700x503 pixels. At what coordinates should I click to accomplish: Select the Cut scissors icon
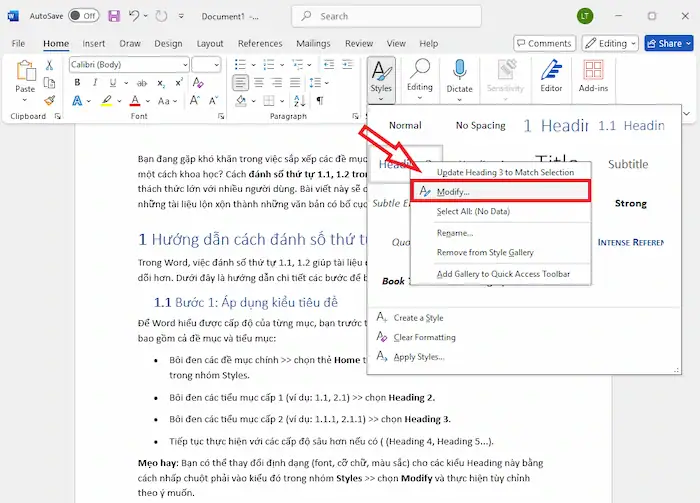[x=49, y=64]
